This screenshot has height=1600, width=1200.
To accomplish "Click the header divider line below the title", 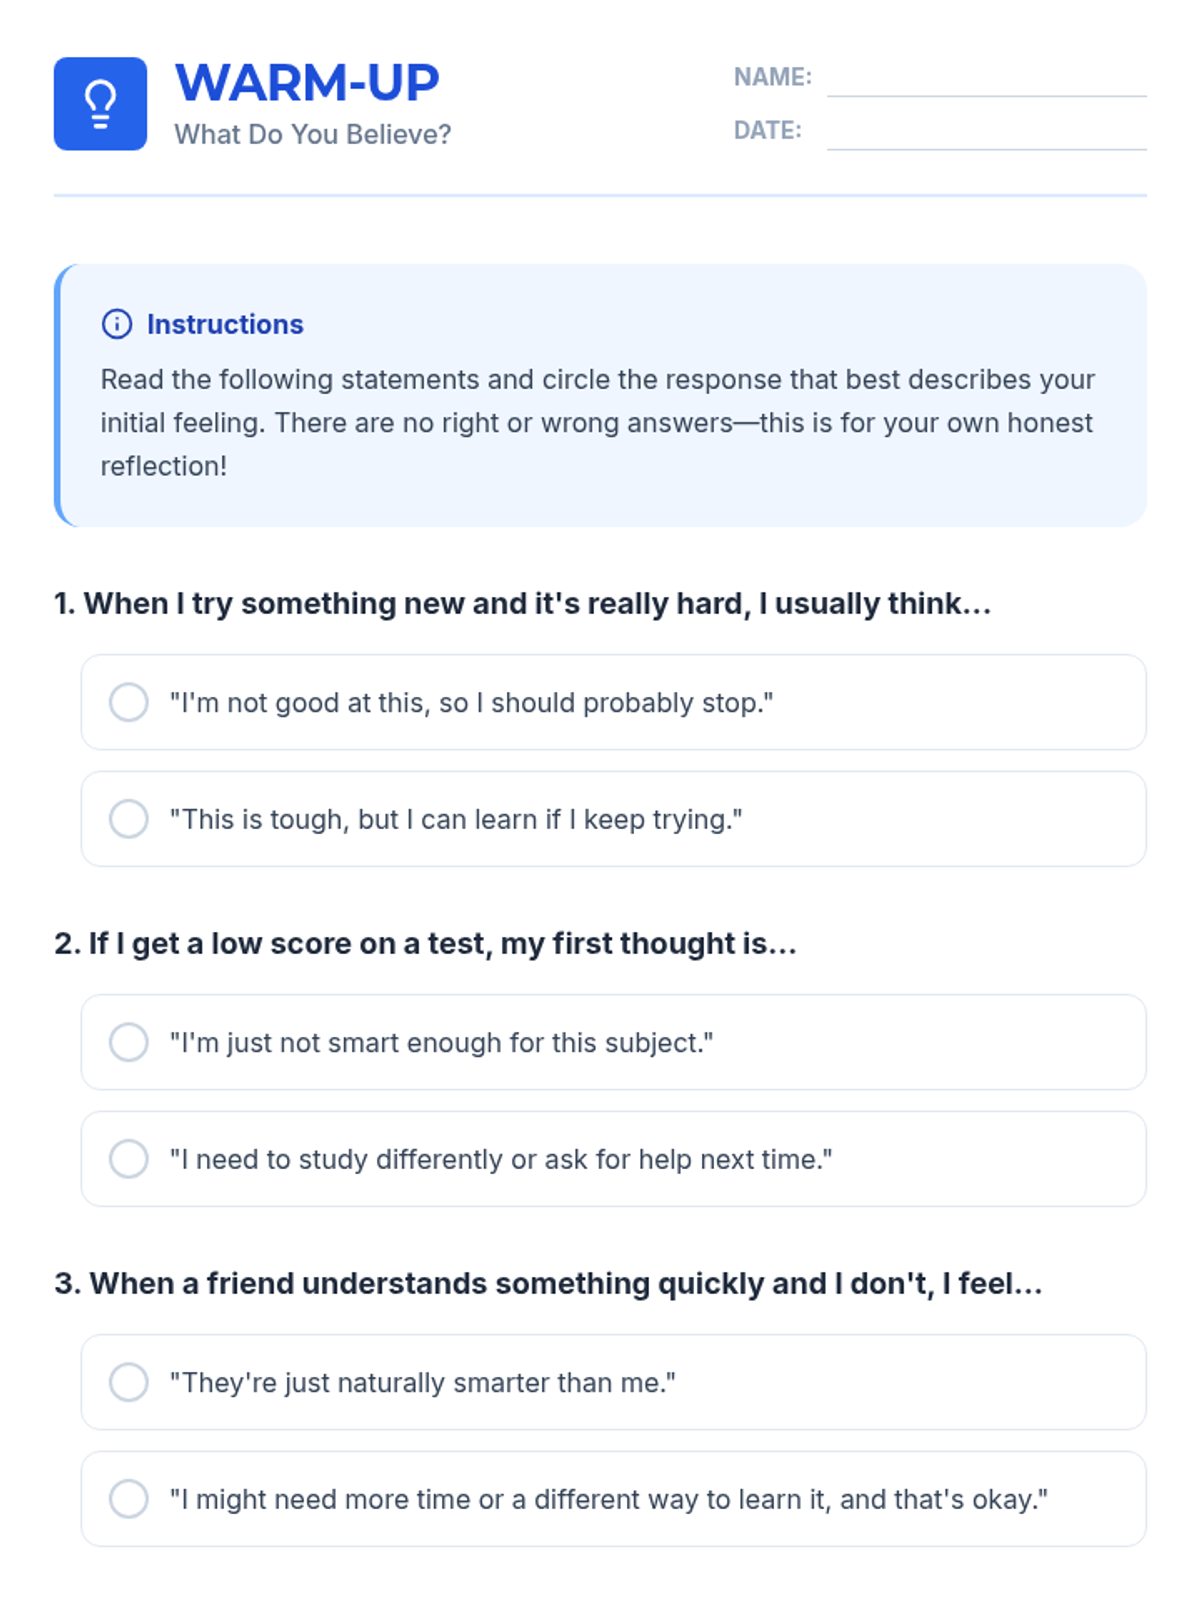I will pyautogui.click(x=600, y=195).
